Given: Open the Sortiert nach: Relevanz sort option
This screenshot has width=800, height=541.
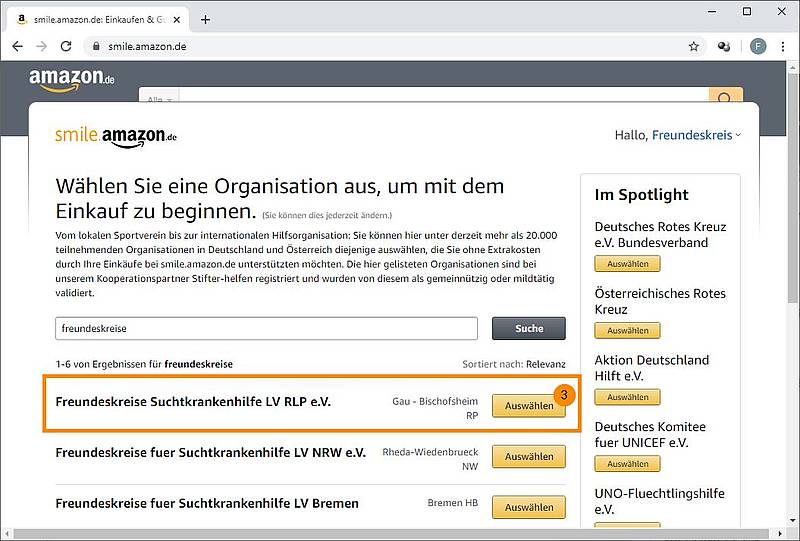Looking at the screenshot, I should (514, 364).
